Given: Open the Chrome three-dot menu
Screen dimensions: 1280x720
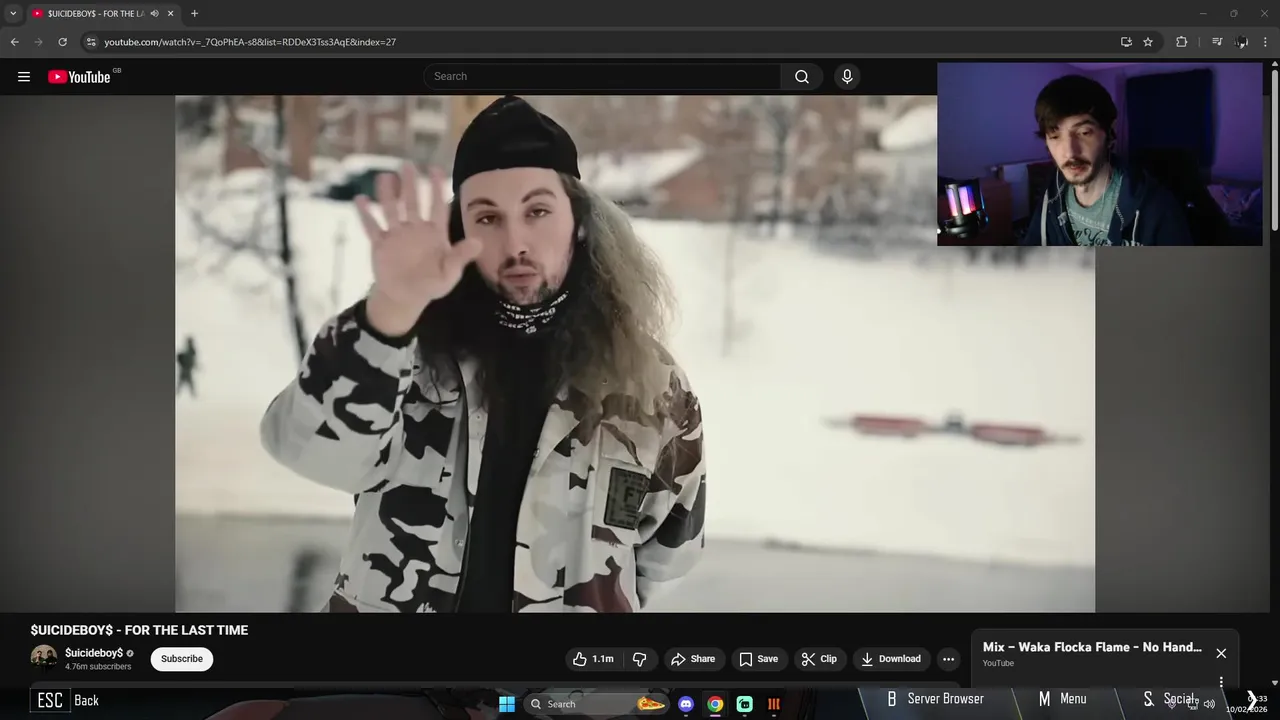Looking at the screenshot, I should [1266, 42].
